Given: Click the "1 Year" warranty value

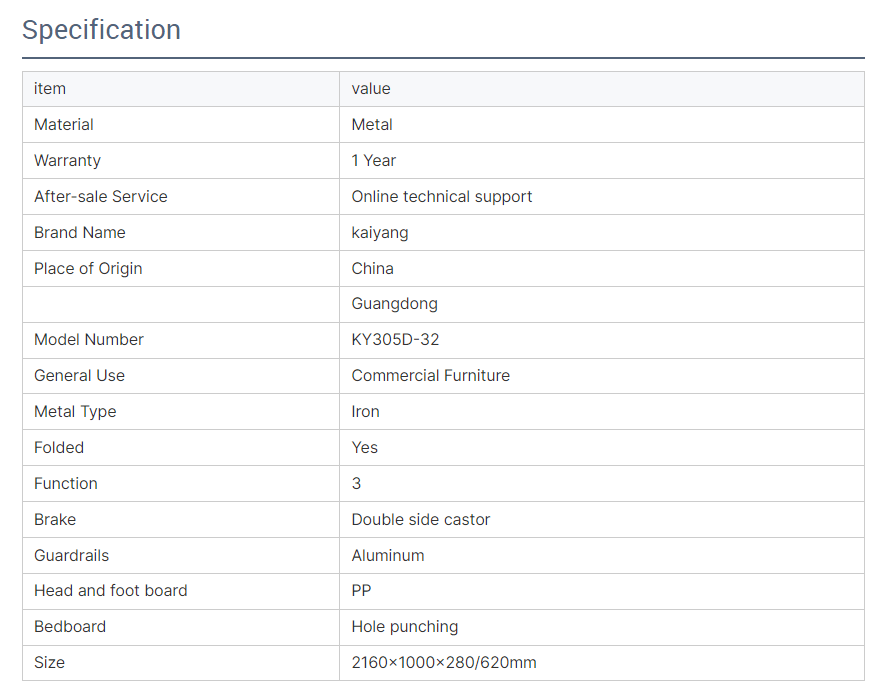Looking at the screenshot, I should (374, 161).
